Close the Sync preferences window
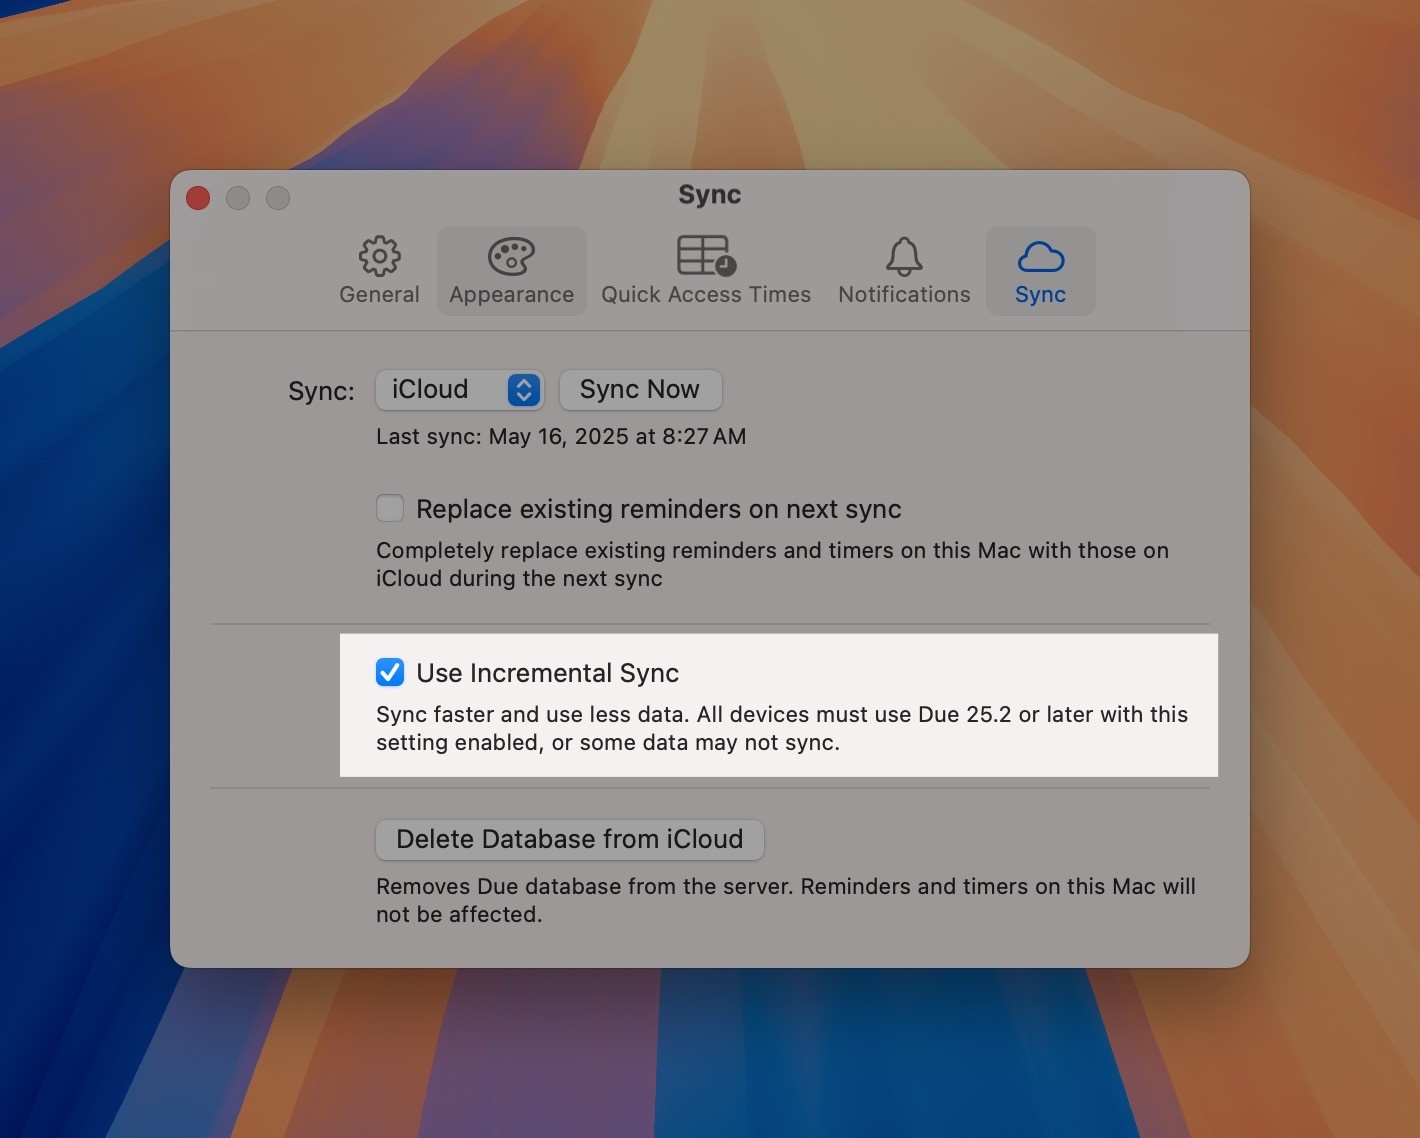This screenshot has width=1420, height=1138. (x=198, y=198)
